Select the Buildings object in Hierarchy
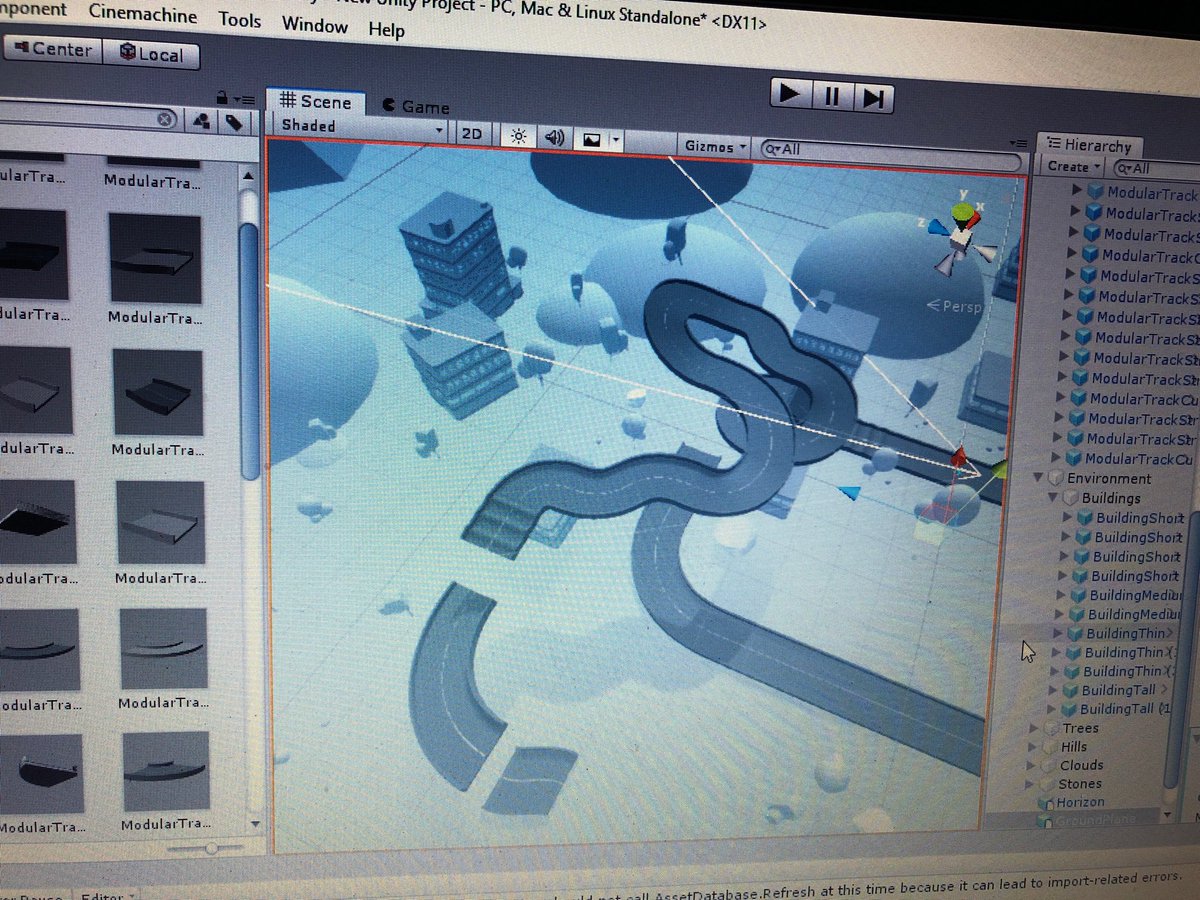1200x900 pixels. pyautogui.click(x=1110, y=498)
